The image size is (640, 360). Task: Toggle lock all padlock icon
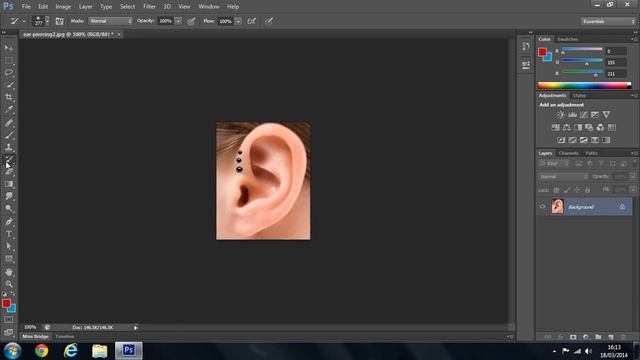pyautogui.click(x=587, y=190)
